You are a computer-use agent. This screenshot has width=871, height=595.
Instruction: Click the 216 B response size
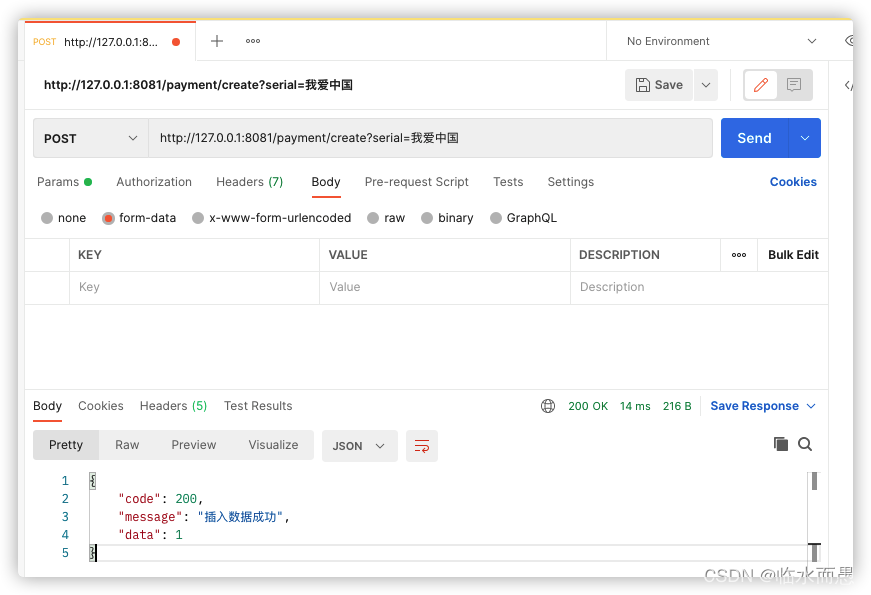pos(677,406)
